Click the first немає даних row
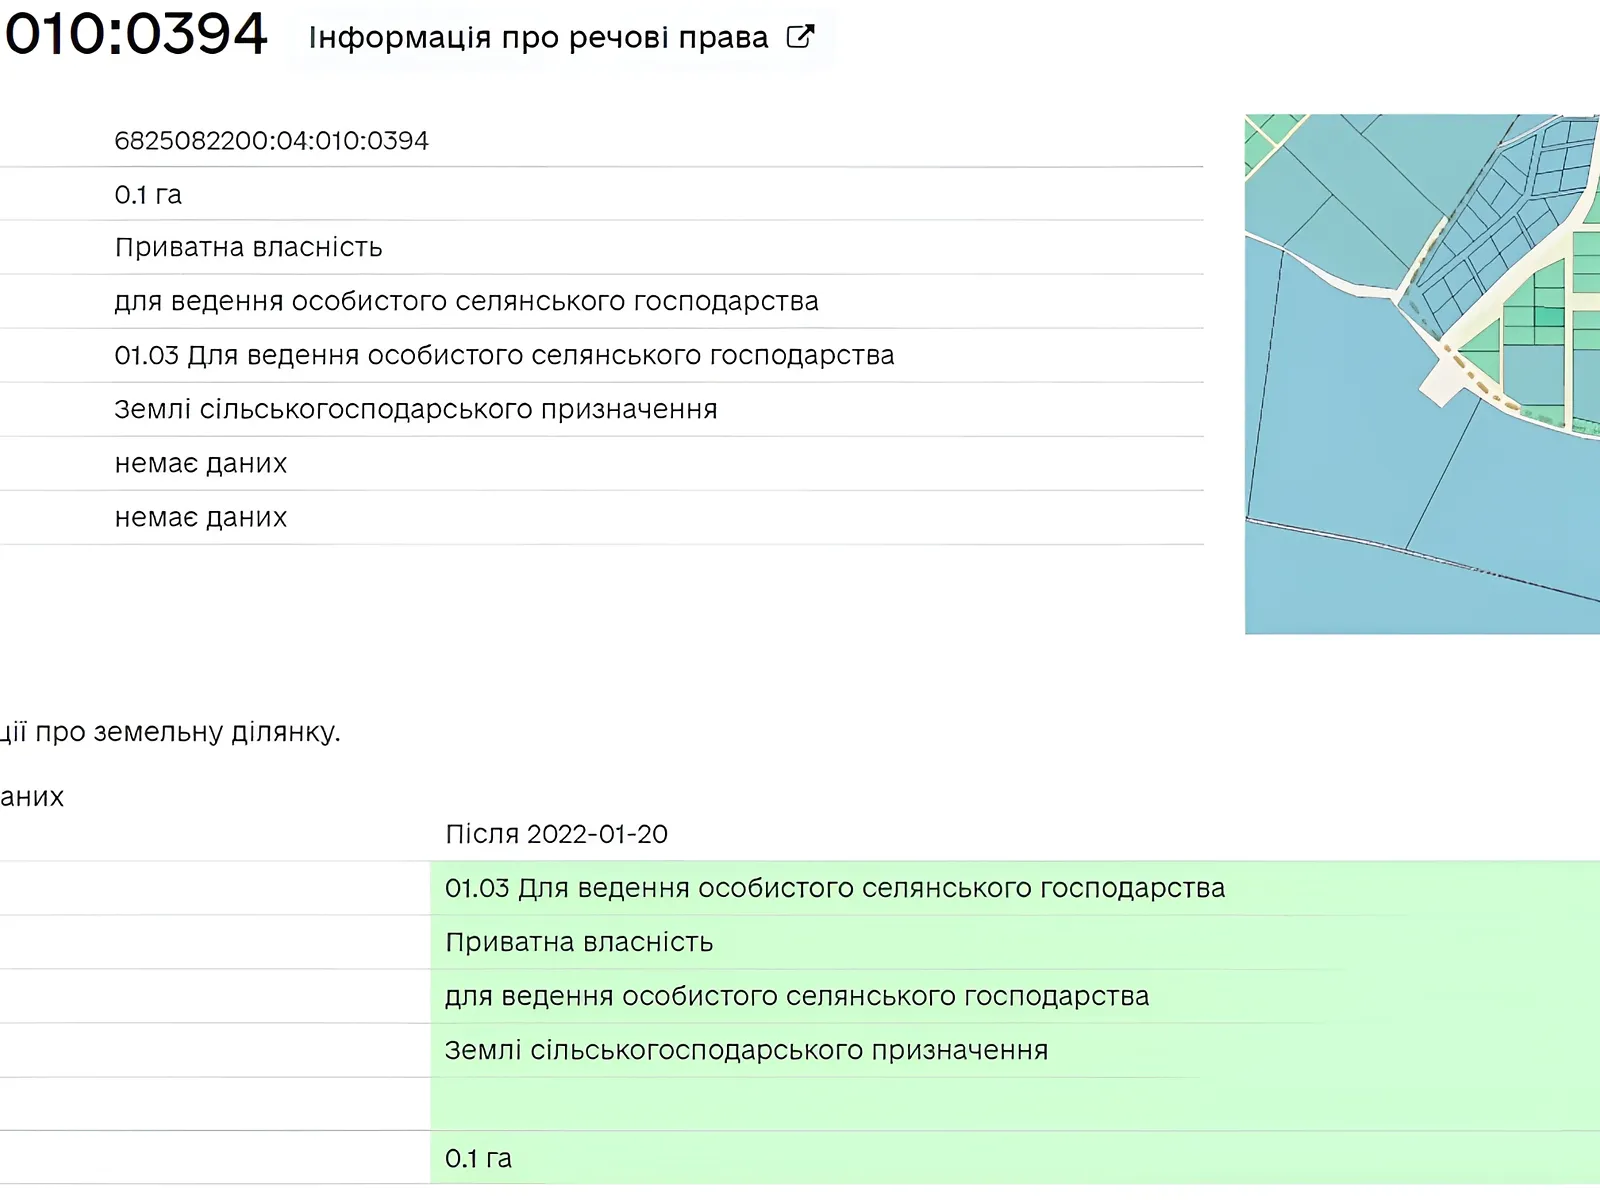 200,464
